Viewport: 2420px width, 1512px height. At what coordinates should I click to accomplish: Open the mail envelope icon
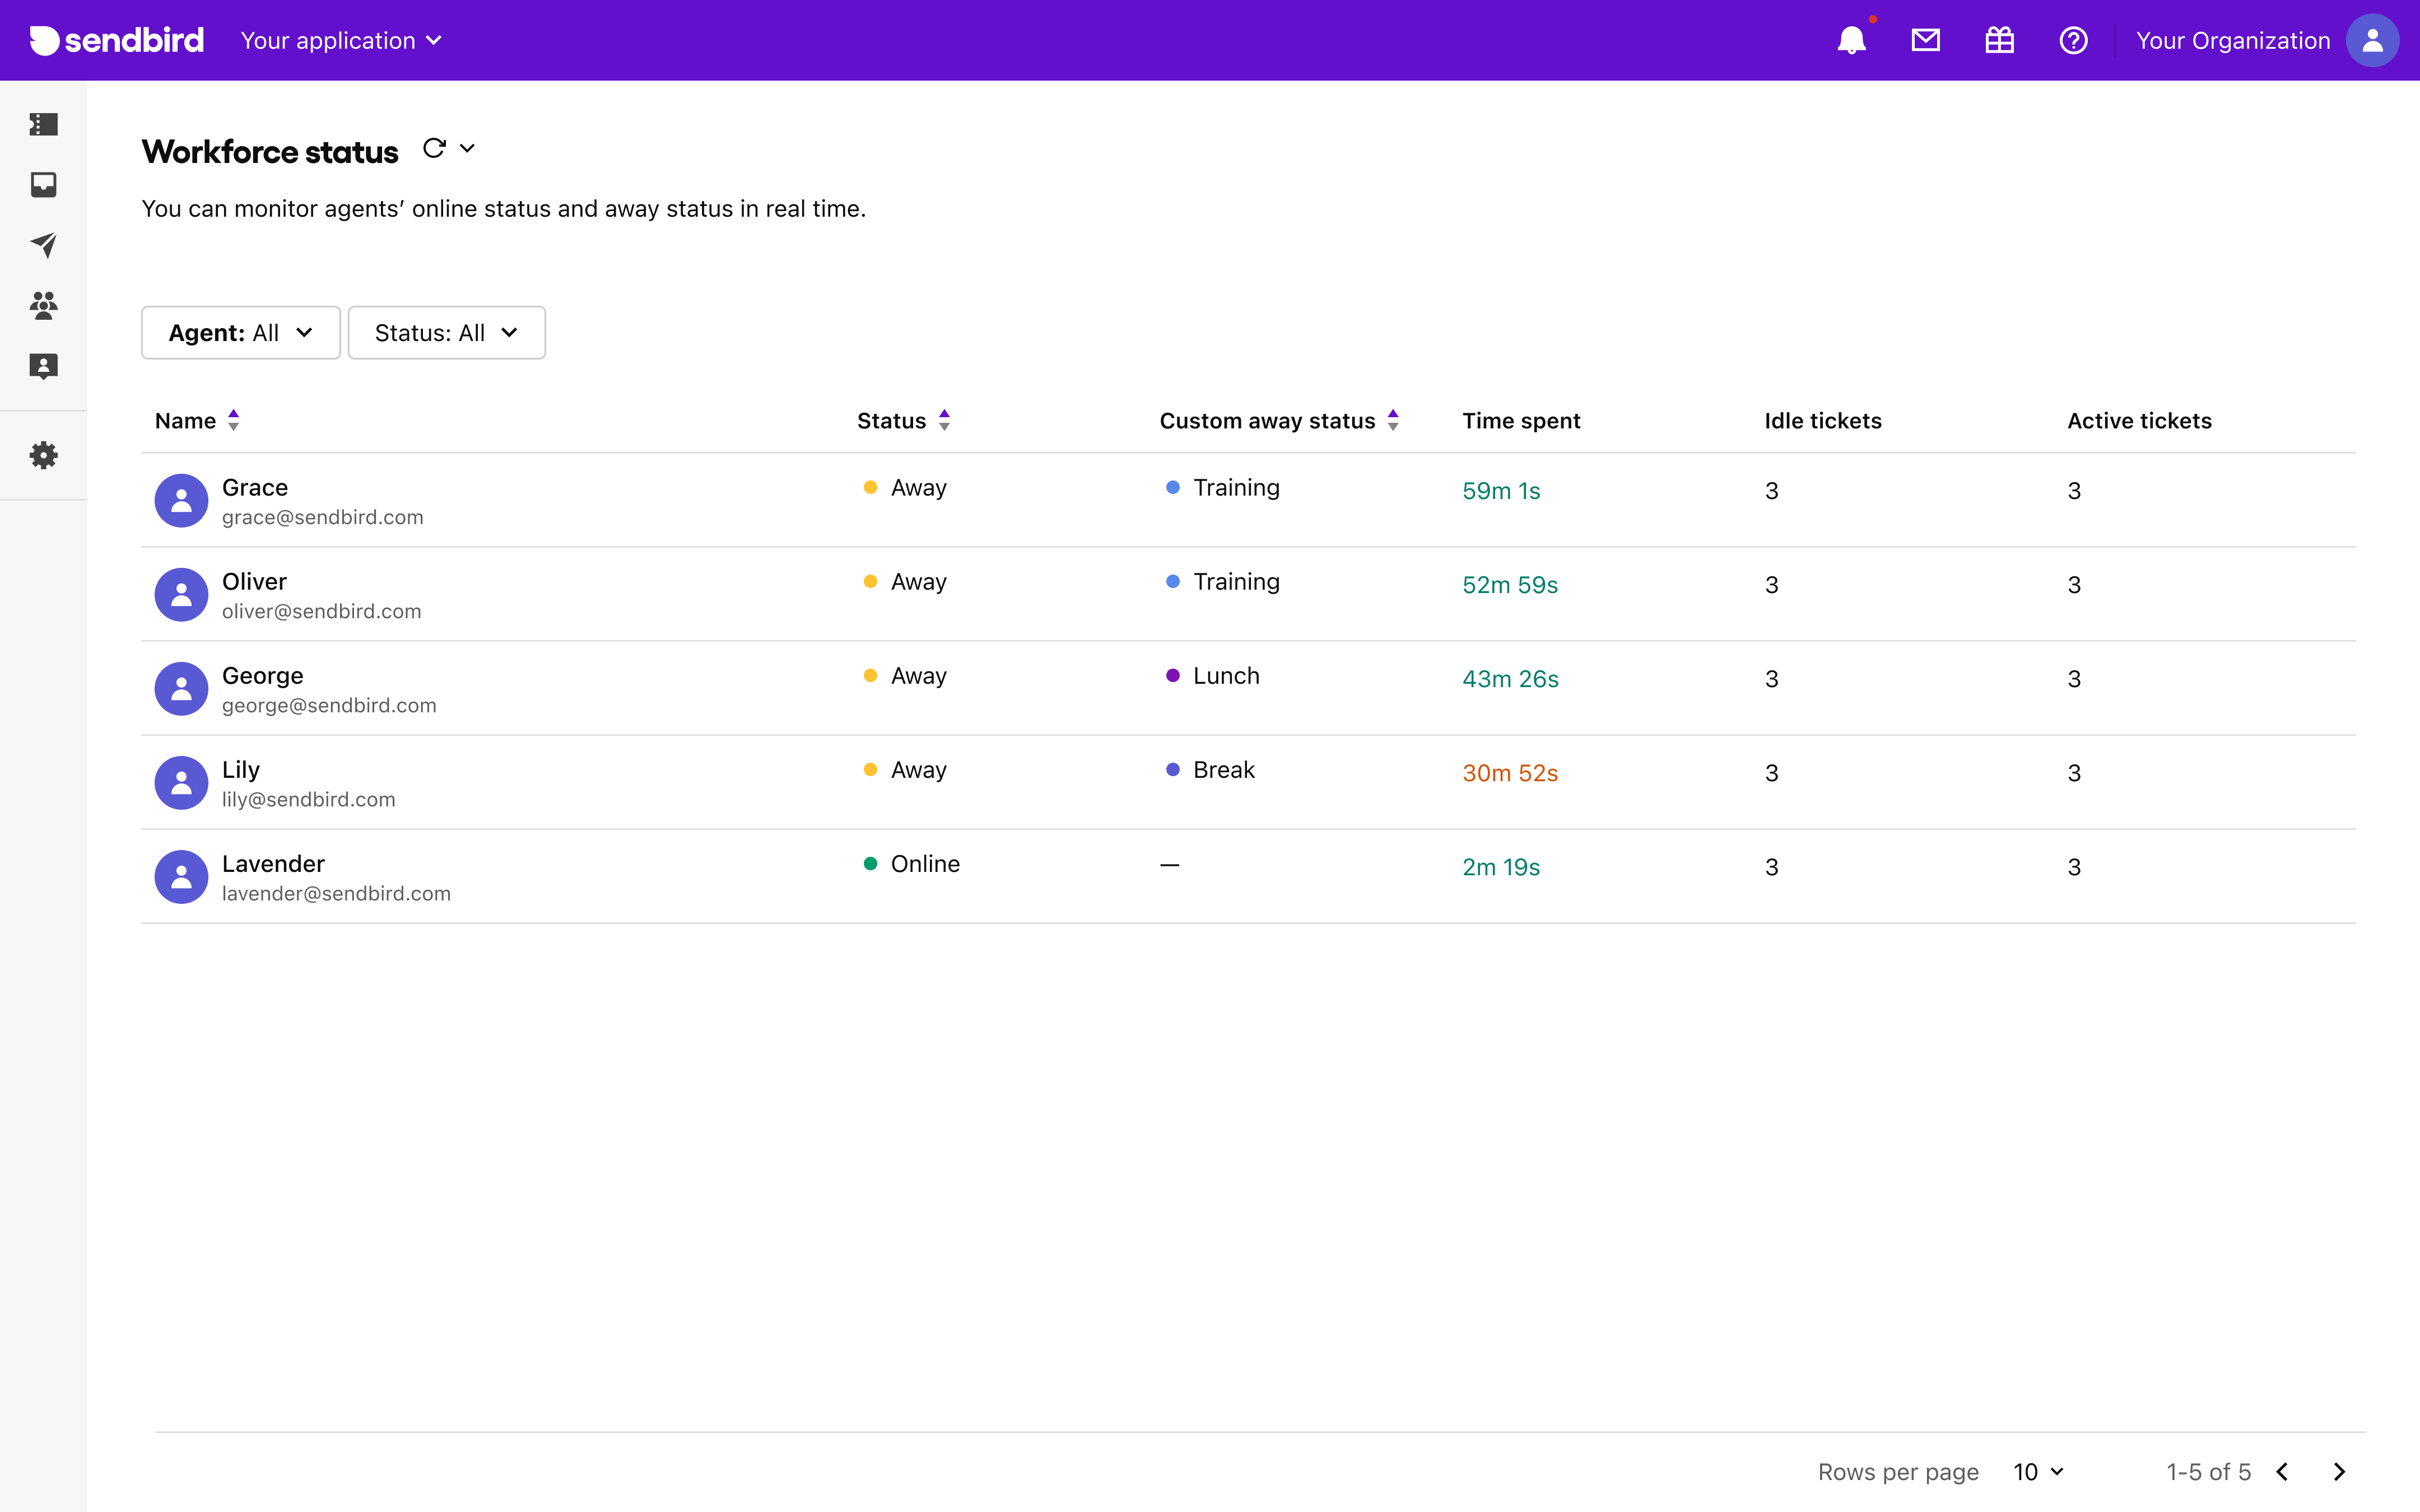coord(1925,40)
